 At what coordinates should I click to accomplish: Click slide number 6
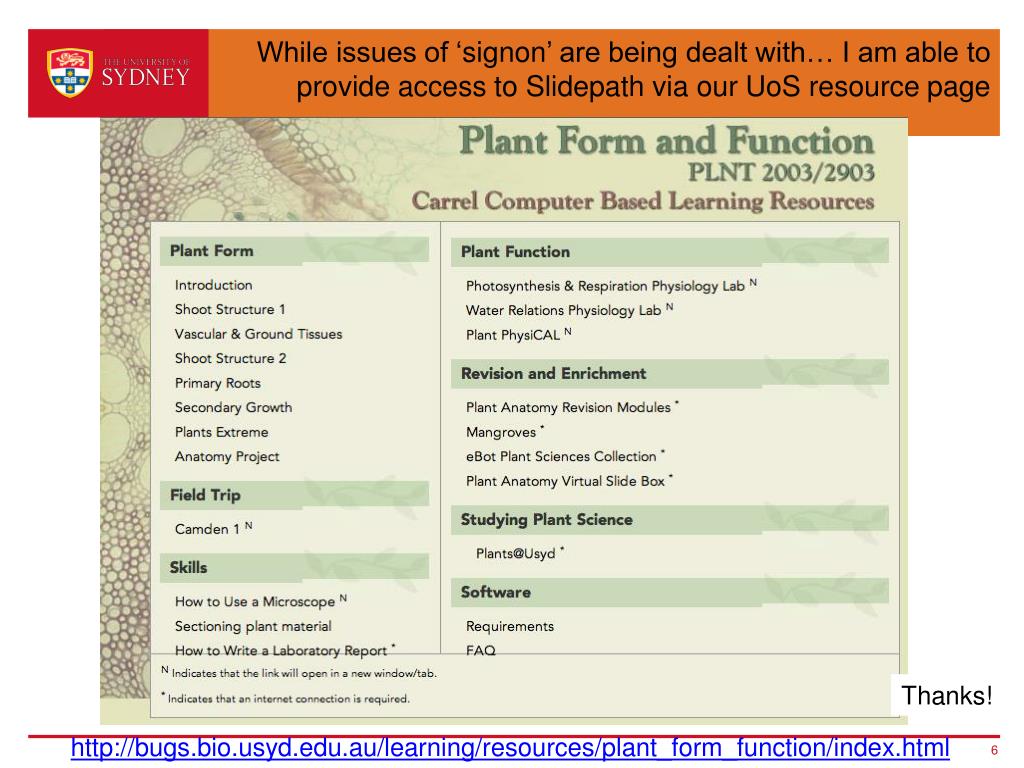coord(994,750)
